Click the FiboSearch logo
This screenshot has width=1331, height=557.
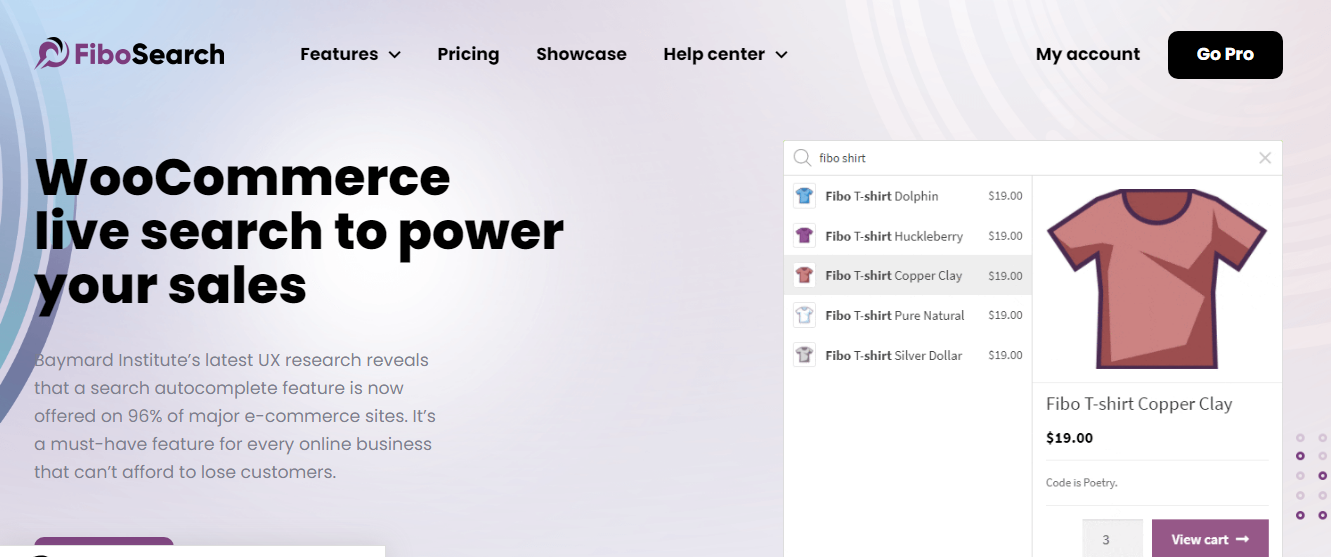click(130, 54)
